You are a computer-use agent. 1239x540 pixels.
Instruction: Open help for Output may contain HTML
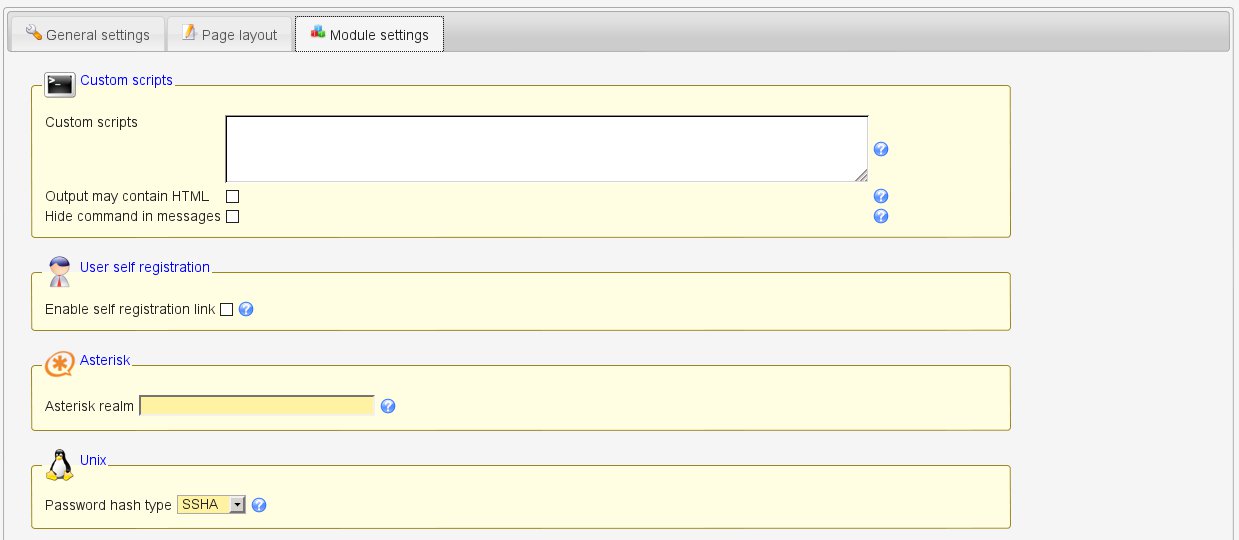[881, 196]
